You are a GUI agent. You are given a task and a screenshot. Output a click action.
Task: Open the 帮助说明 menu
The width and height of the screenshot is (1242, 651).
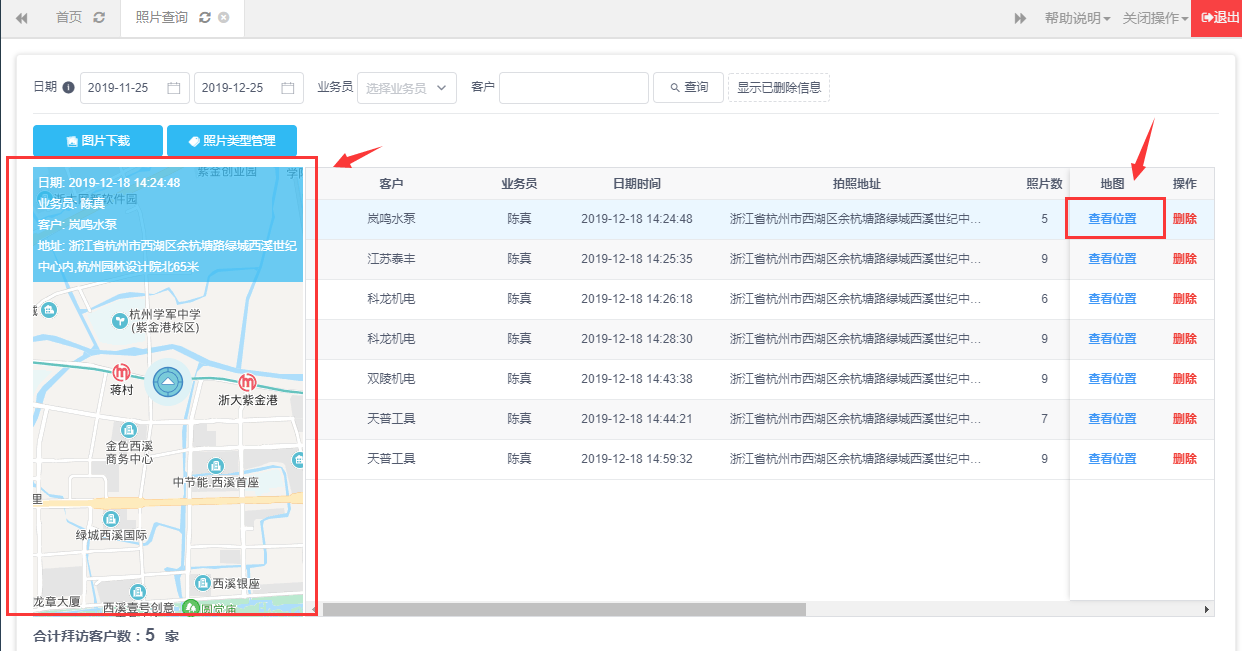point(1077,18)
